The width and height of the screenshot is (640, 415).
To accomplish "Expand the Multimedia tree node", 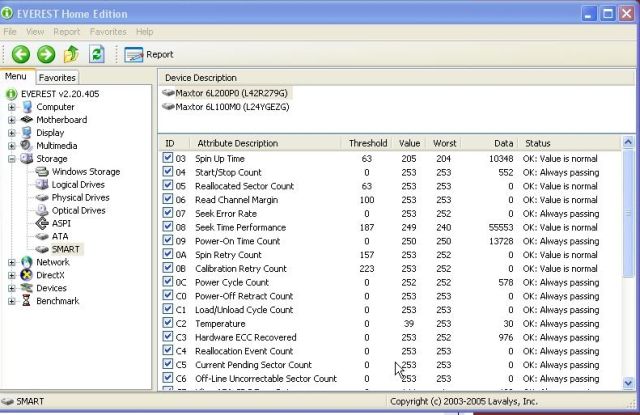I will (12, 146).
